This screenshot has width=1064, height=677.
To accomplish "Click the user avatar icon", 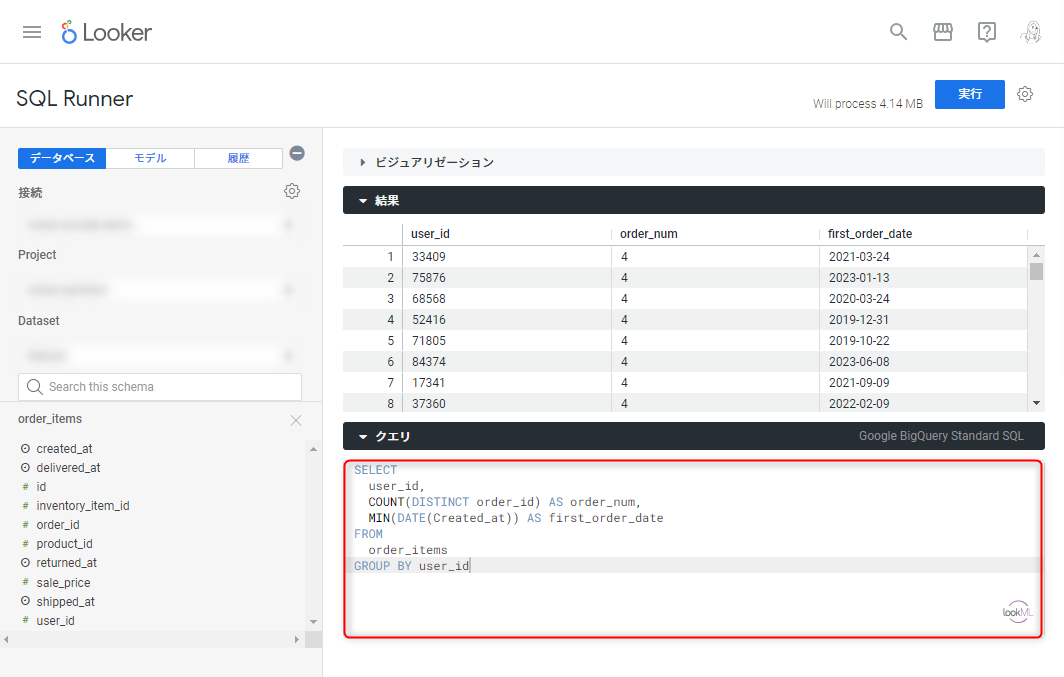I will click(x=1031, y=31).
